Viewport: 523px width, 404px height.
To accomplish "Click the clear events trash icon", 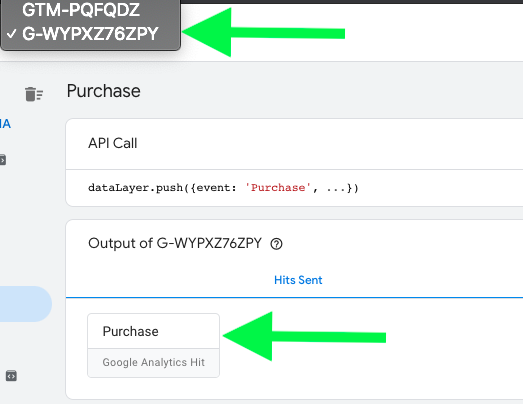I will pos(34,94).
